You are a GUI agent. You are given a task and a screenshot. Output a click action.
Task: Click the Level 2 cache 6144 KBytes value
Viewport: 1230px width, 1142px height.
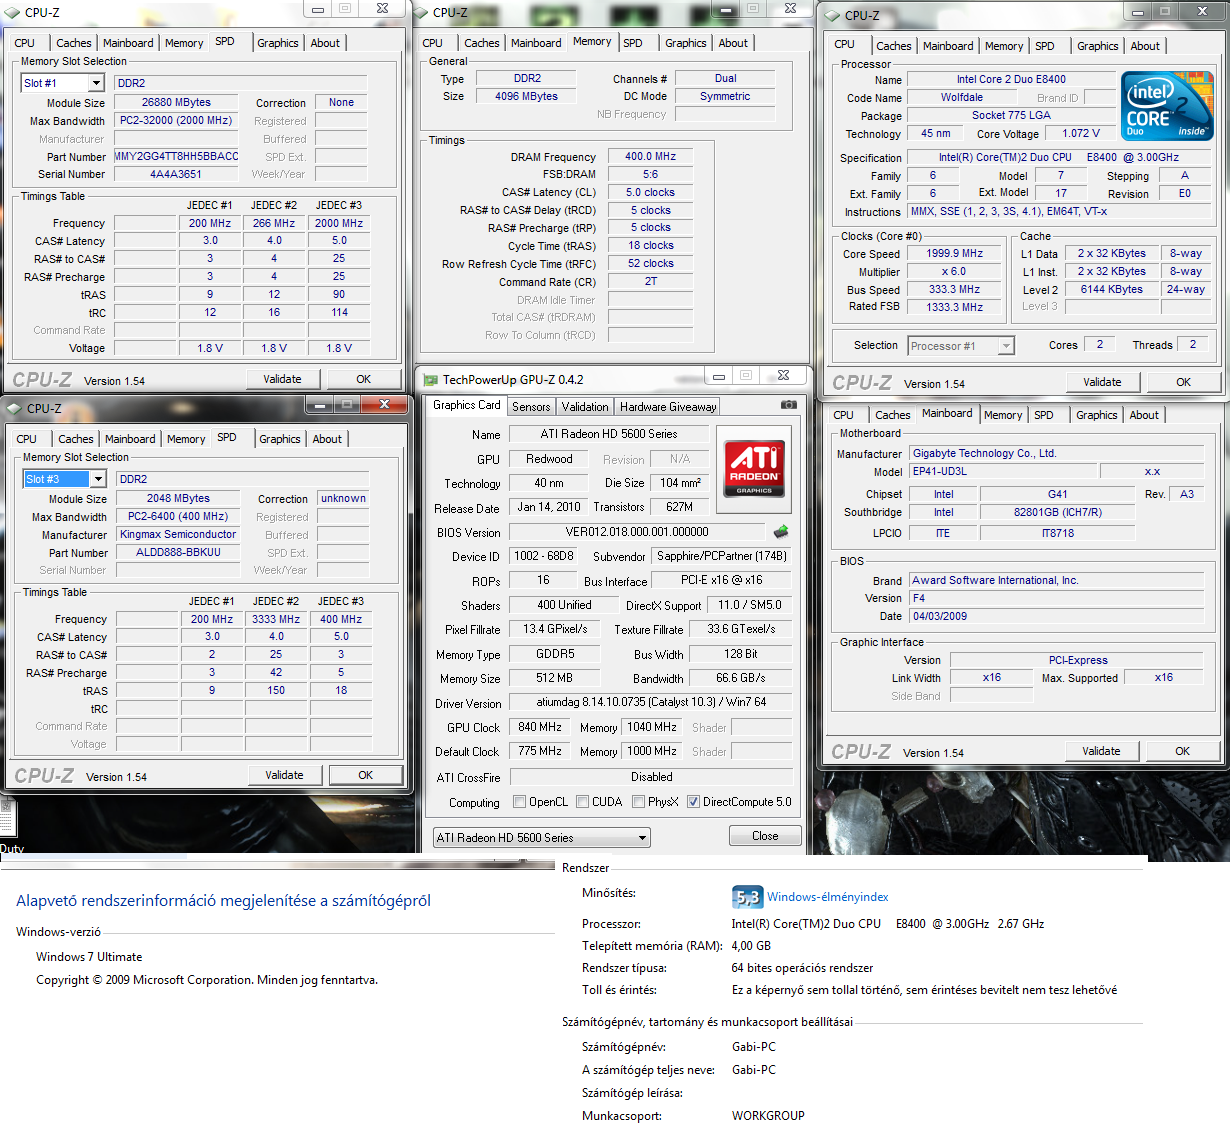coord(1111,289)
